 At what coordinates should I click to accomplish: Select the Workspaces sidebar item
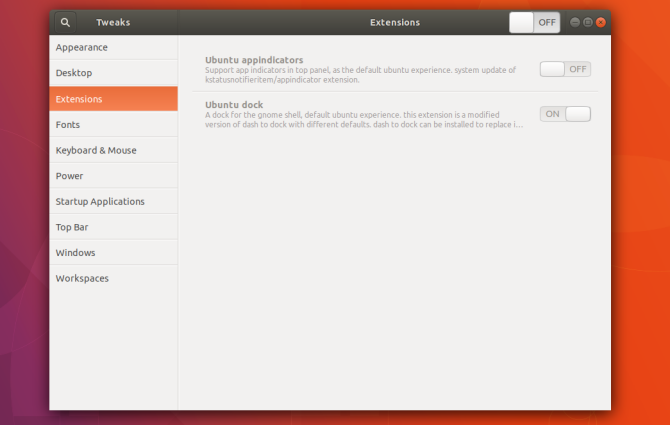tap(113, 278)
